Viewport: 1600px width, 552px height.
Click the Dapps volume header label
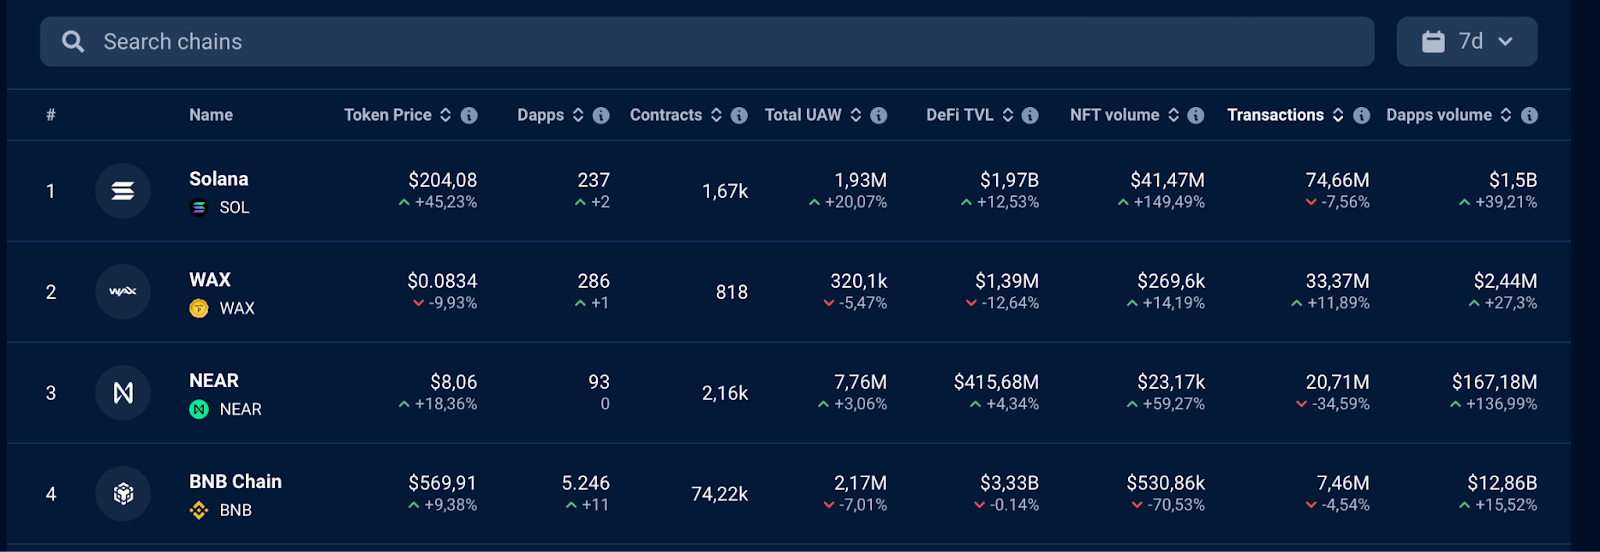coord(1439,115)
